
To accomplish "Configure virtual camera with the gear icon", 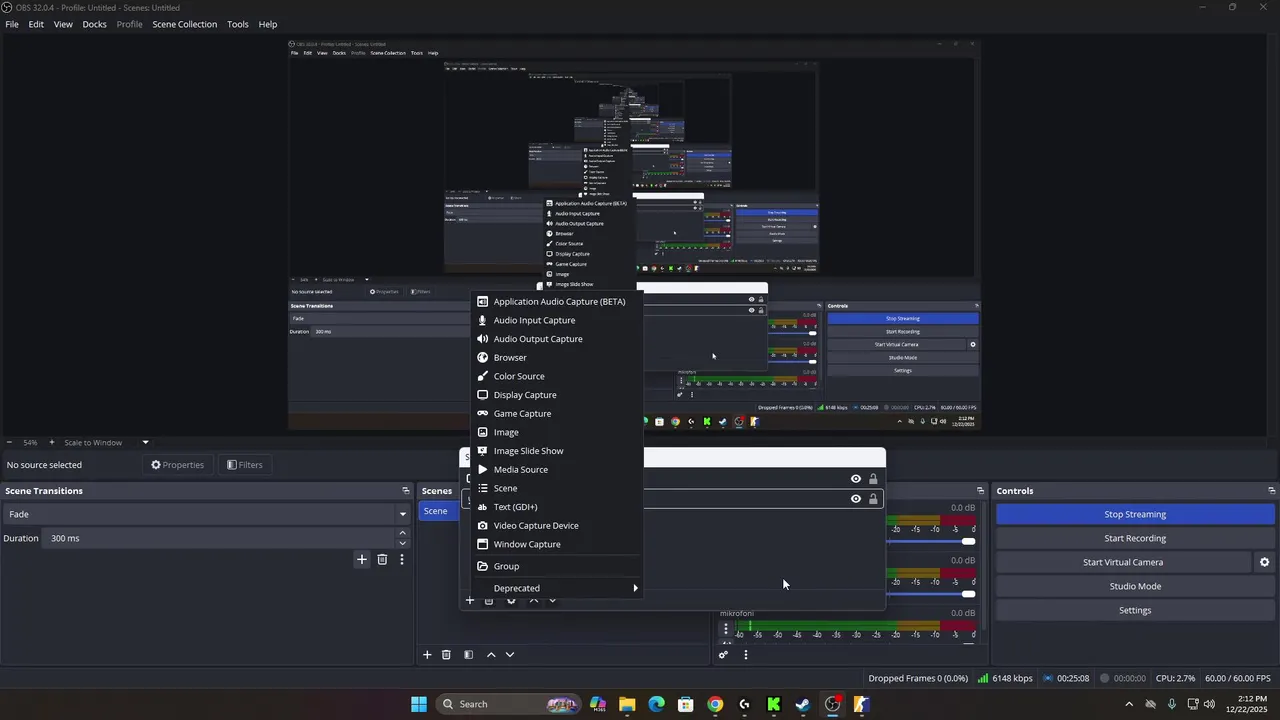I will point(1264,562).
